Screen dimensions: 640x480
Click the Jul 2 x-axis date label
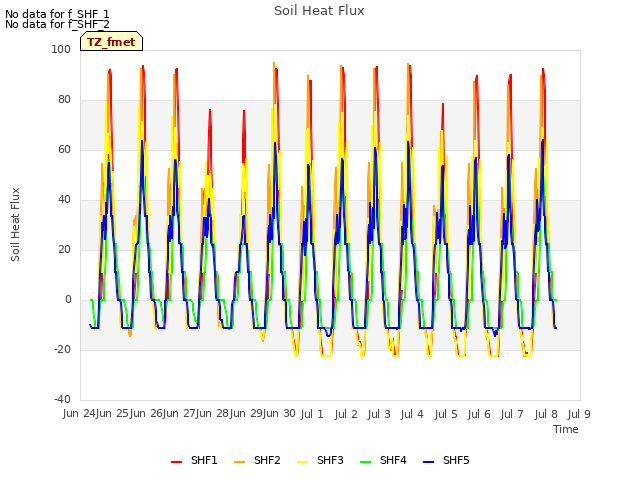pos(346,415)
